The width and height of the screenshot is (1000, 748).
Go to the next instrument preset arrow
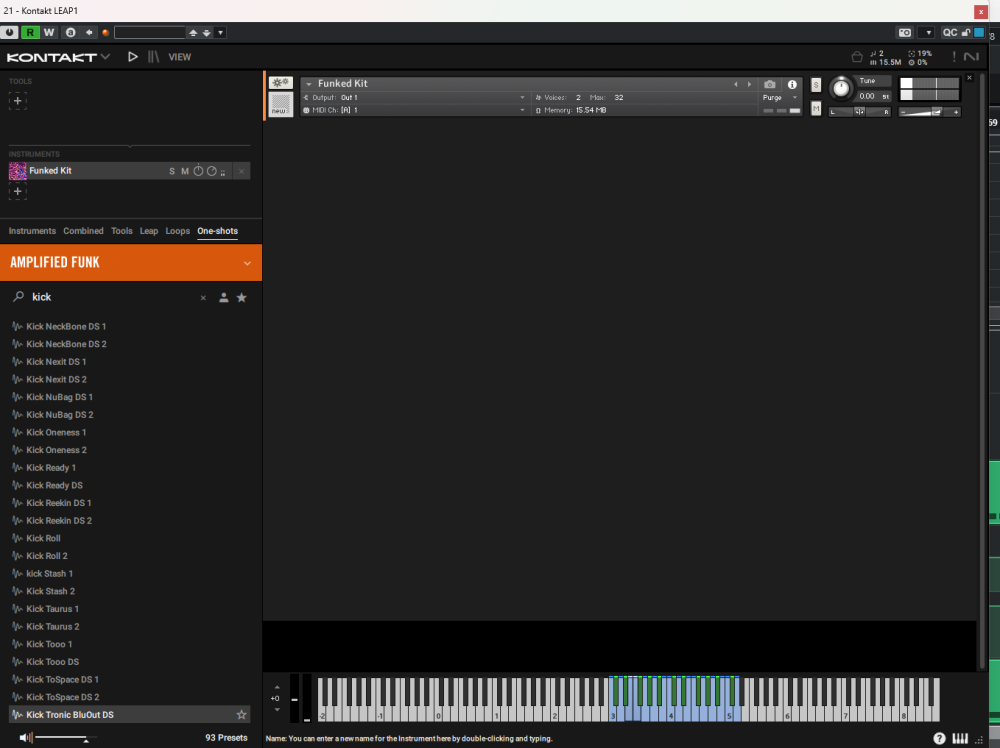coord(749,84)
